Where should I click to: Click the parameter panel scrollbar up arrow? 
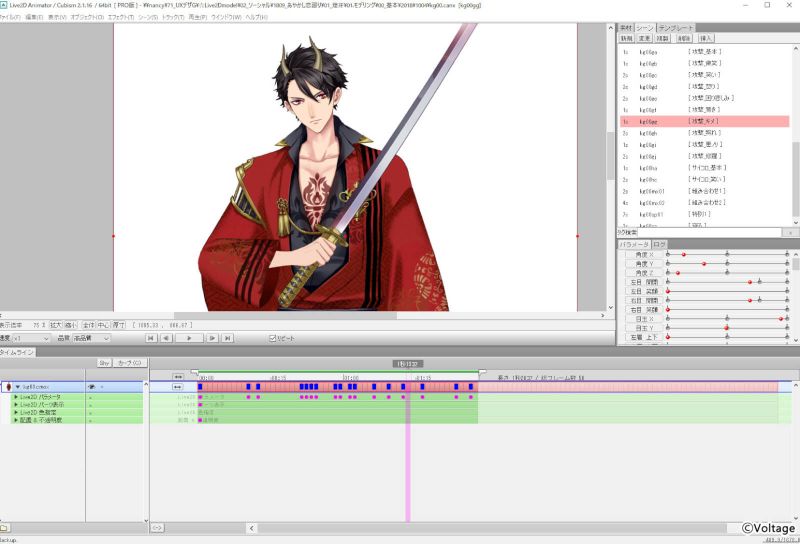(796, 254)
